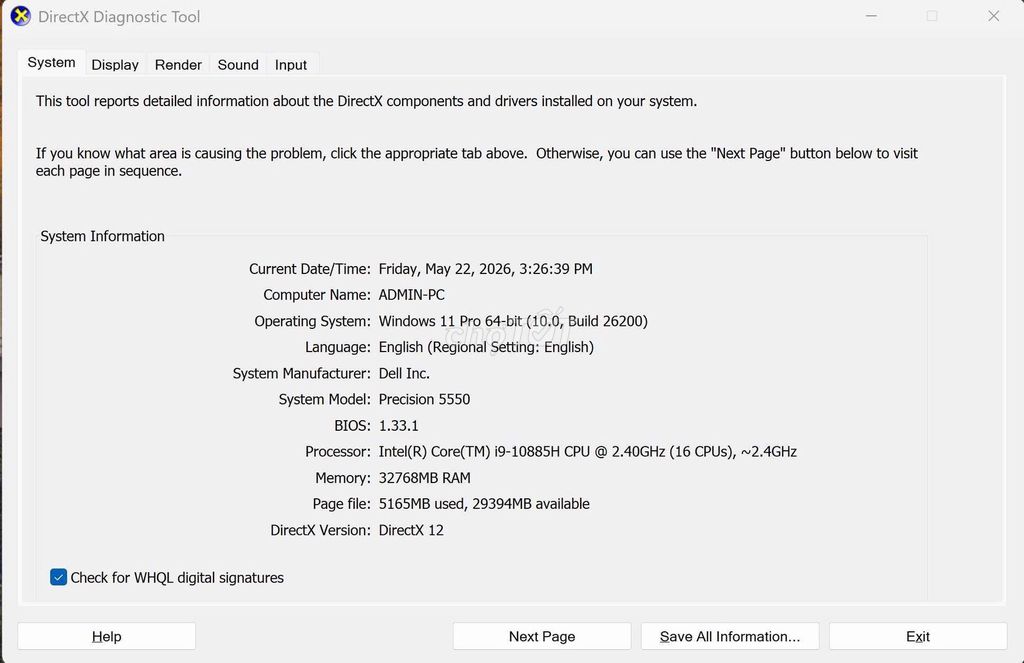Exit the diagnostic tool
Viewport: 1024px width, 663px height.
(918, 636)
